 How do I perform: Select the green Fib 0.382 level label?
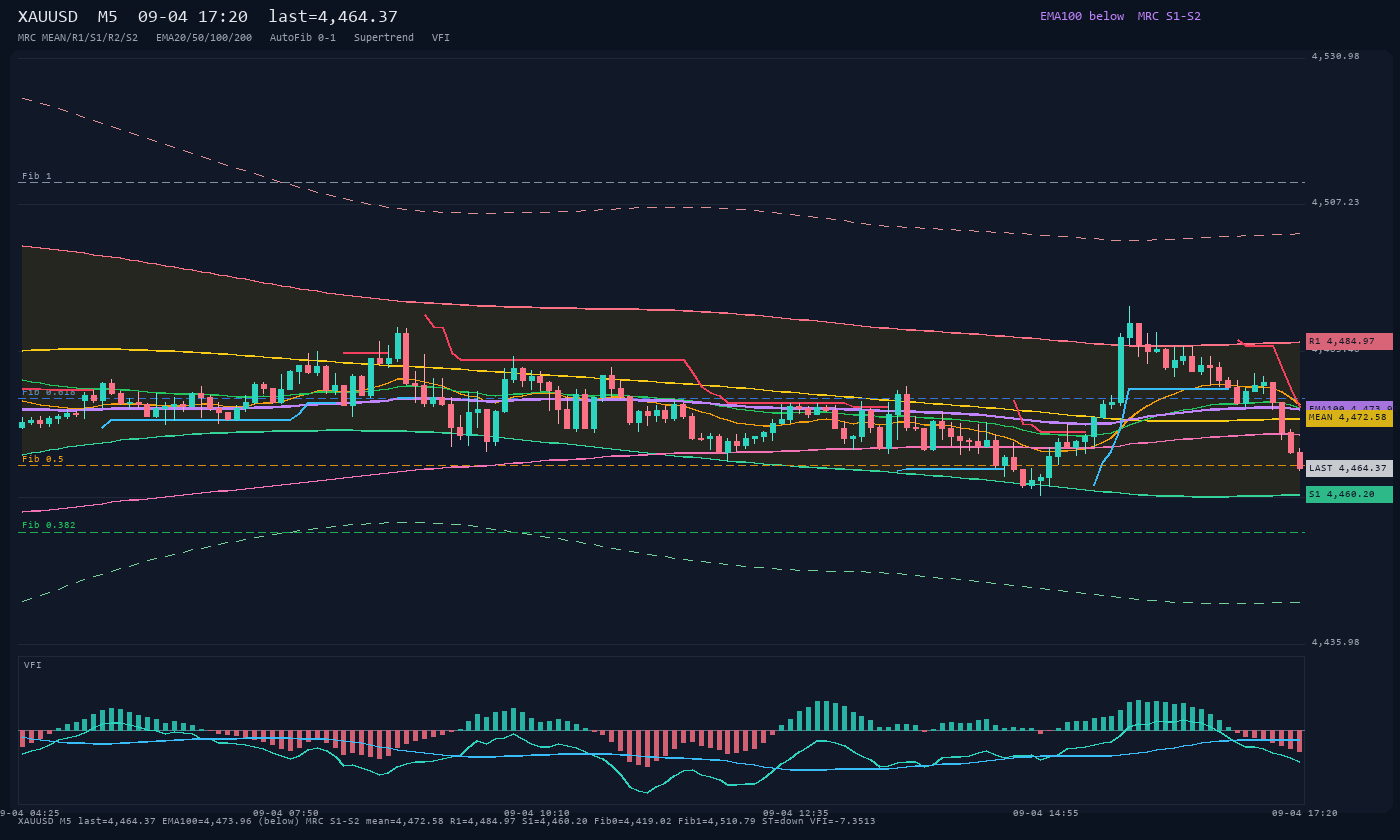[x=49, y=525]
